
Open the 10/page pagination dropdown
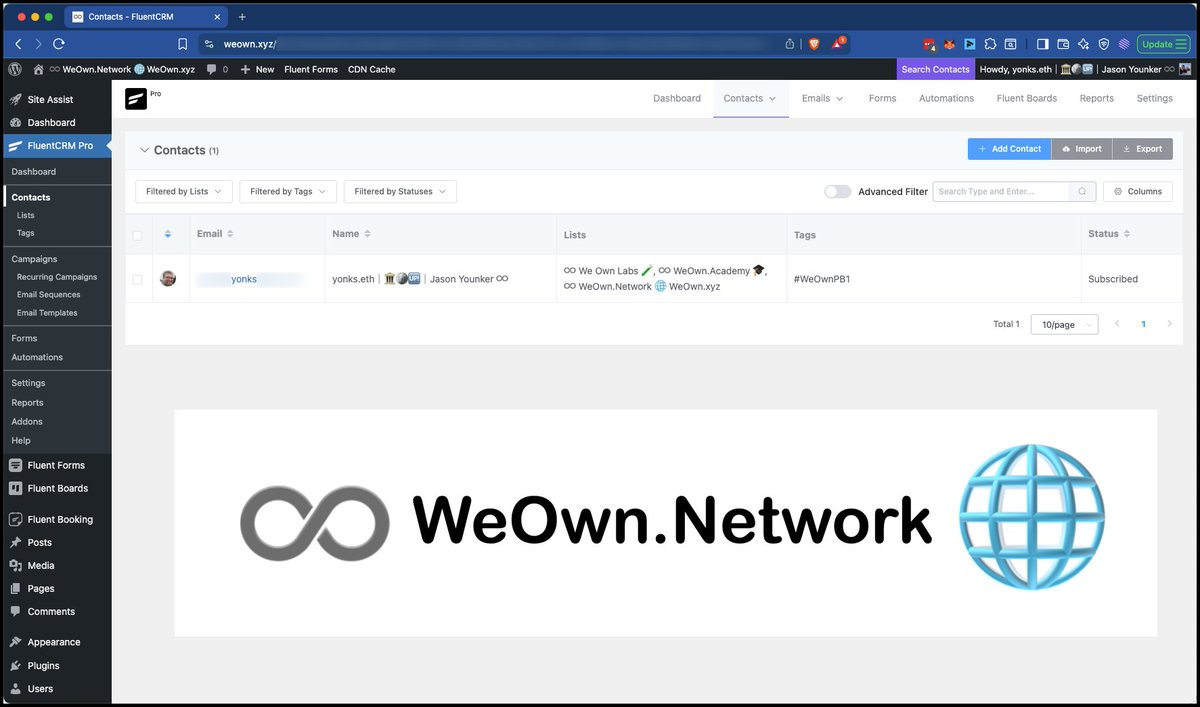pos(1063,324)
